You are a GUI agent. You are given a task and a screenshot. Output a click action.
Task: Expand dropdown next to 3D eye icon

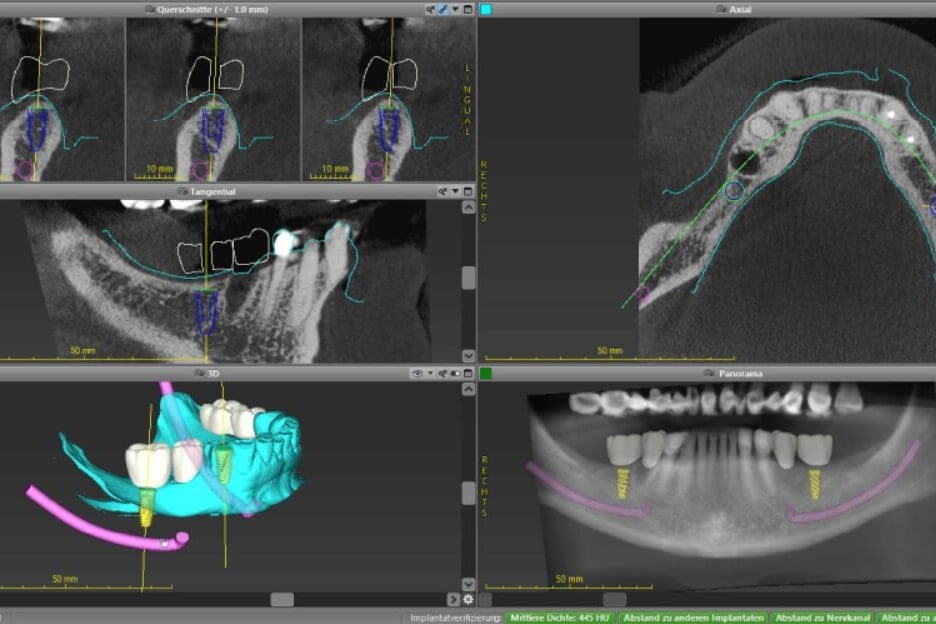pos(430,373)
